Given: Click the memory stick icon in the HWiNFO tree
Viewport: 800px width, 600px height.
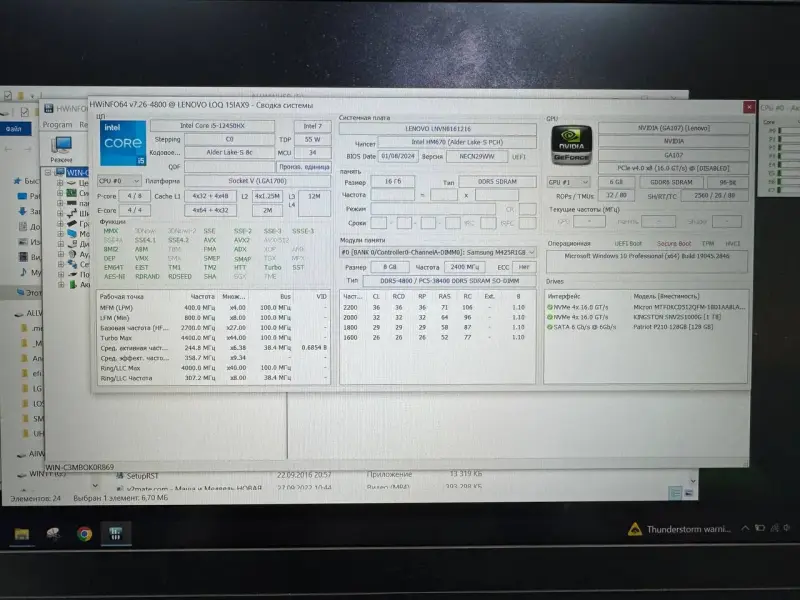Looking at the screenshot, I should click(71, 203).
